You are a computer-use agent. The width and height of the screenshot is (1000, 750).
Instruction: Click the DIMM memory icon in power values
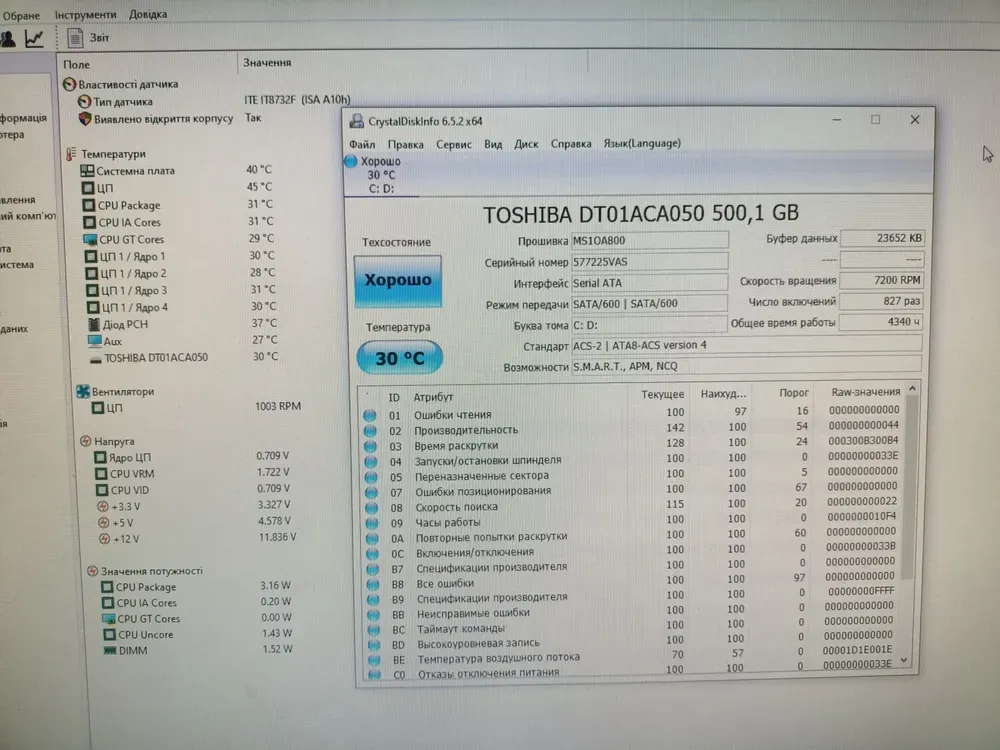pyautogui.click(x=110, y=650)
